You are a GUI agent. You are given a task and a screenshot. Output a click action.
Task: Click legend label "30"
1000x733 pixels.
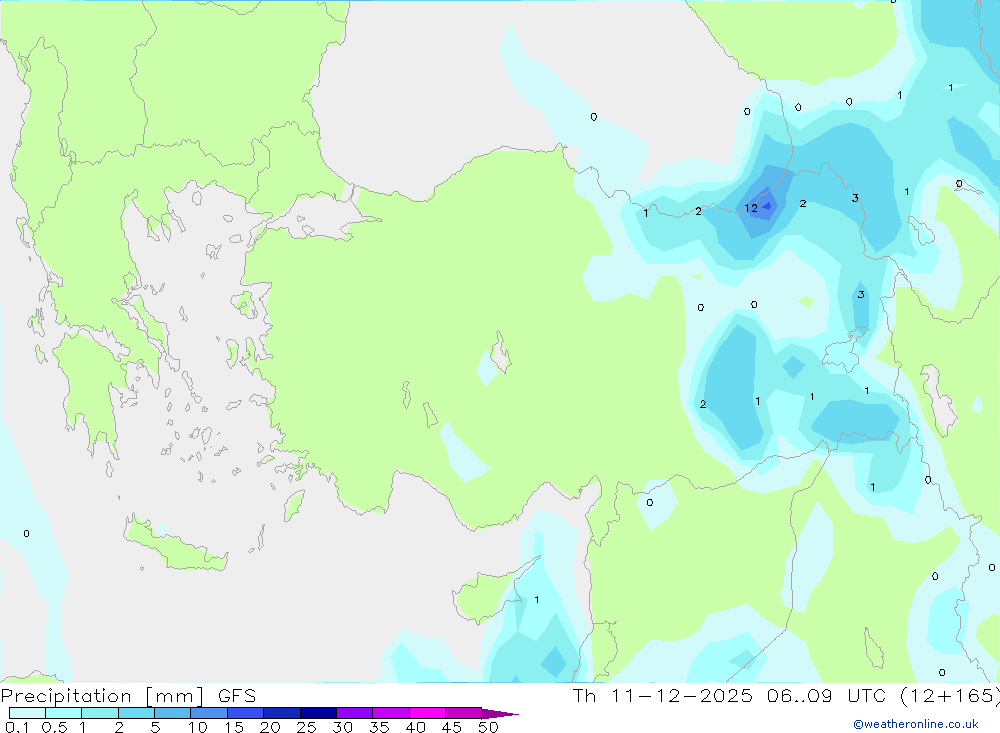tap(342, 727)
